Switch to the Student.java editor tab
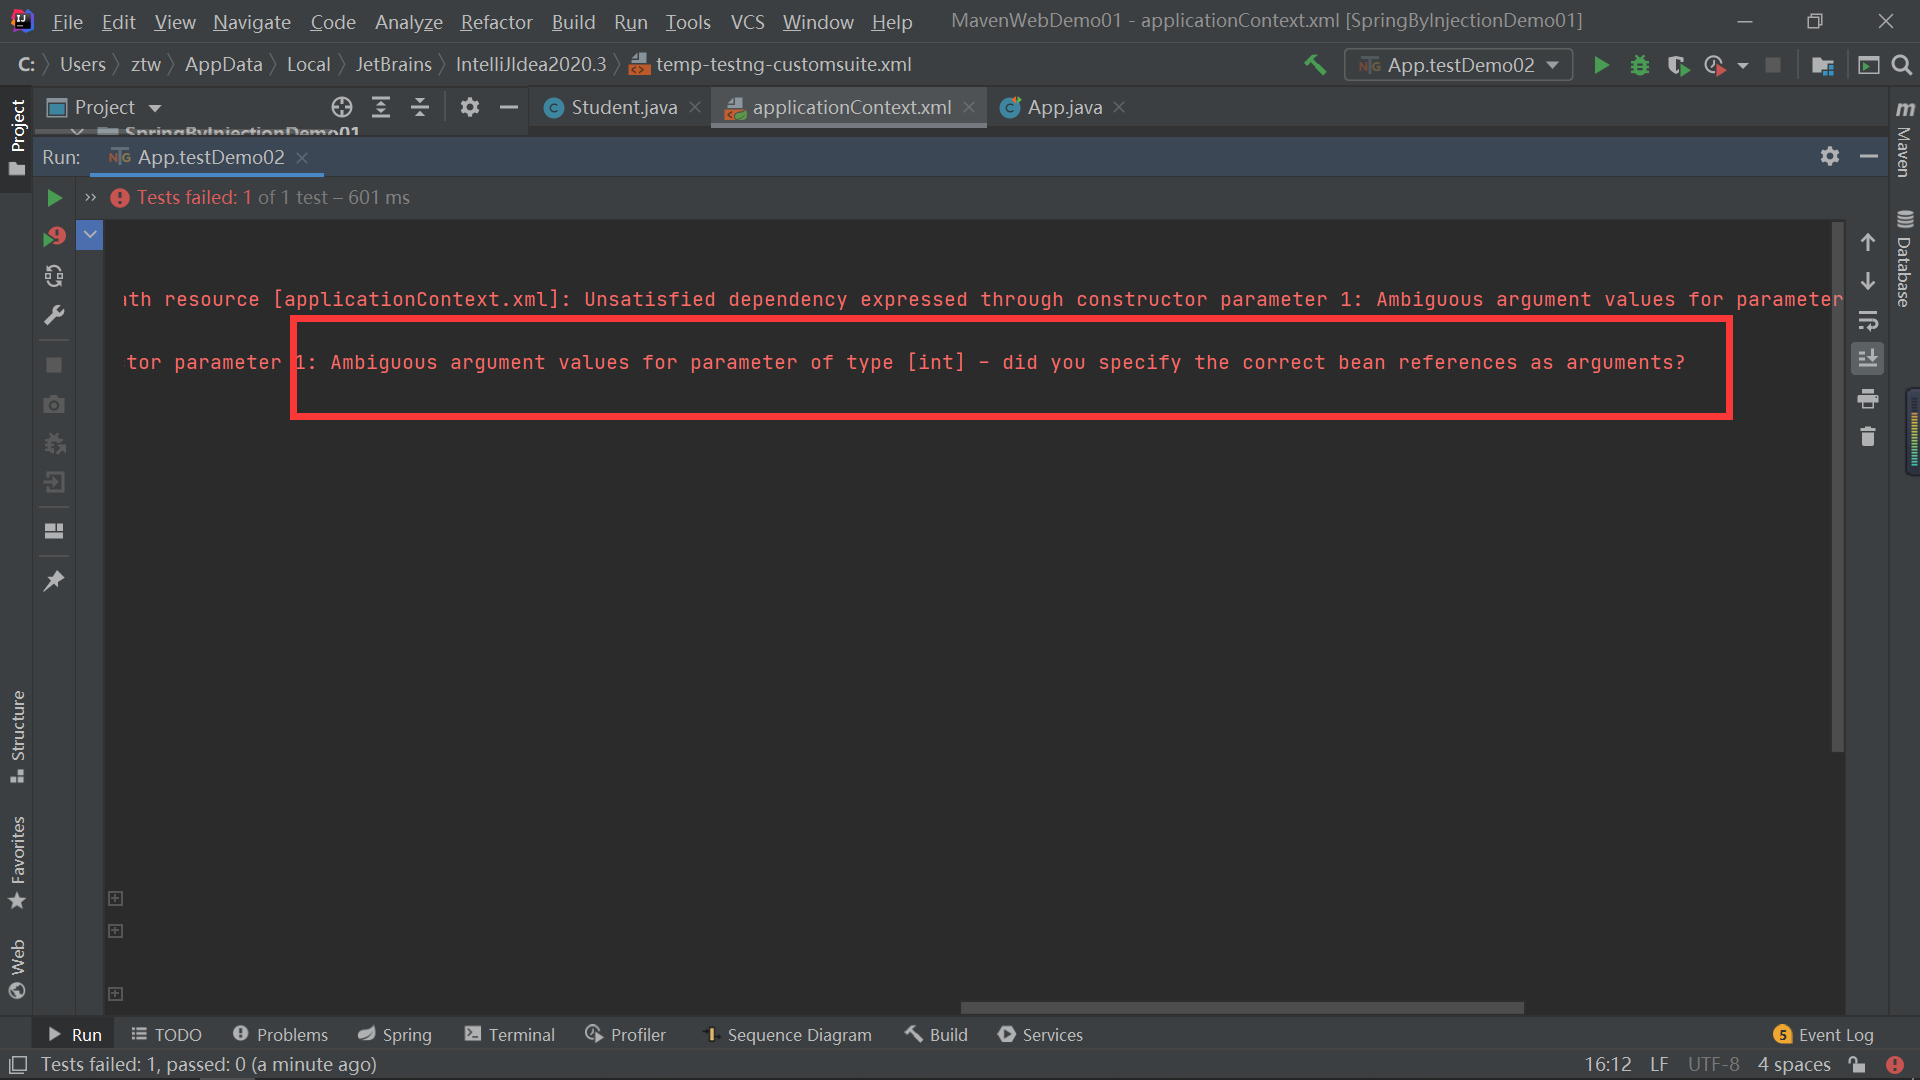1920x1080 pixels. click(620, 107)
